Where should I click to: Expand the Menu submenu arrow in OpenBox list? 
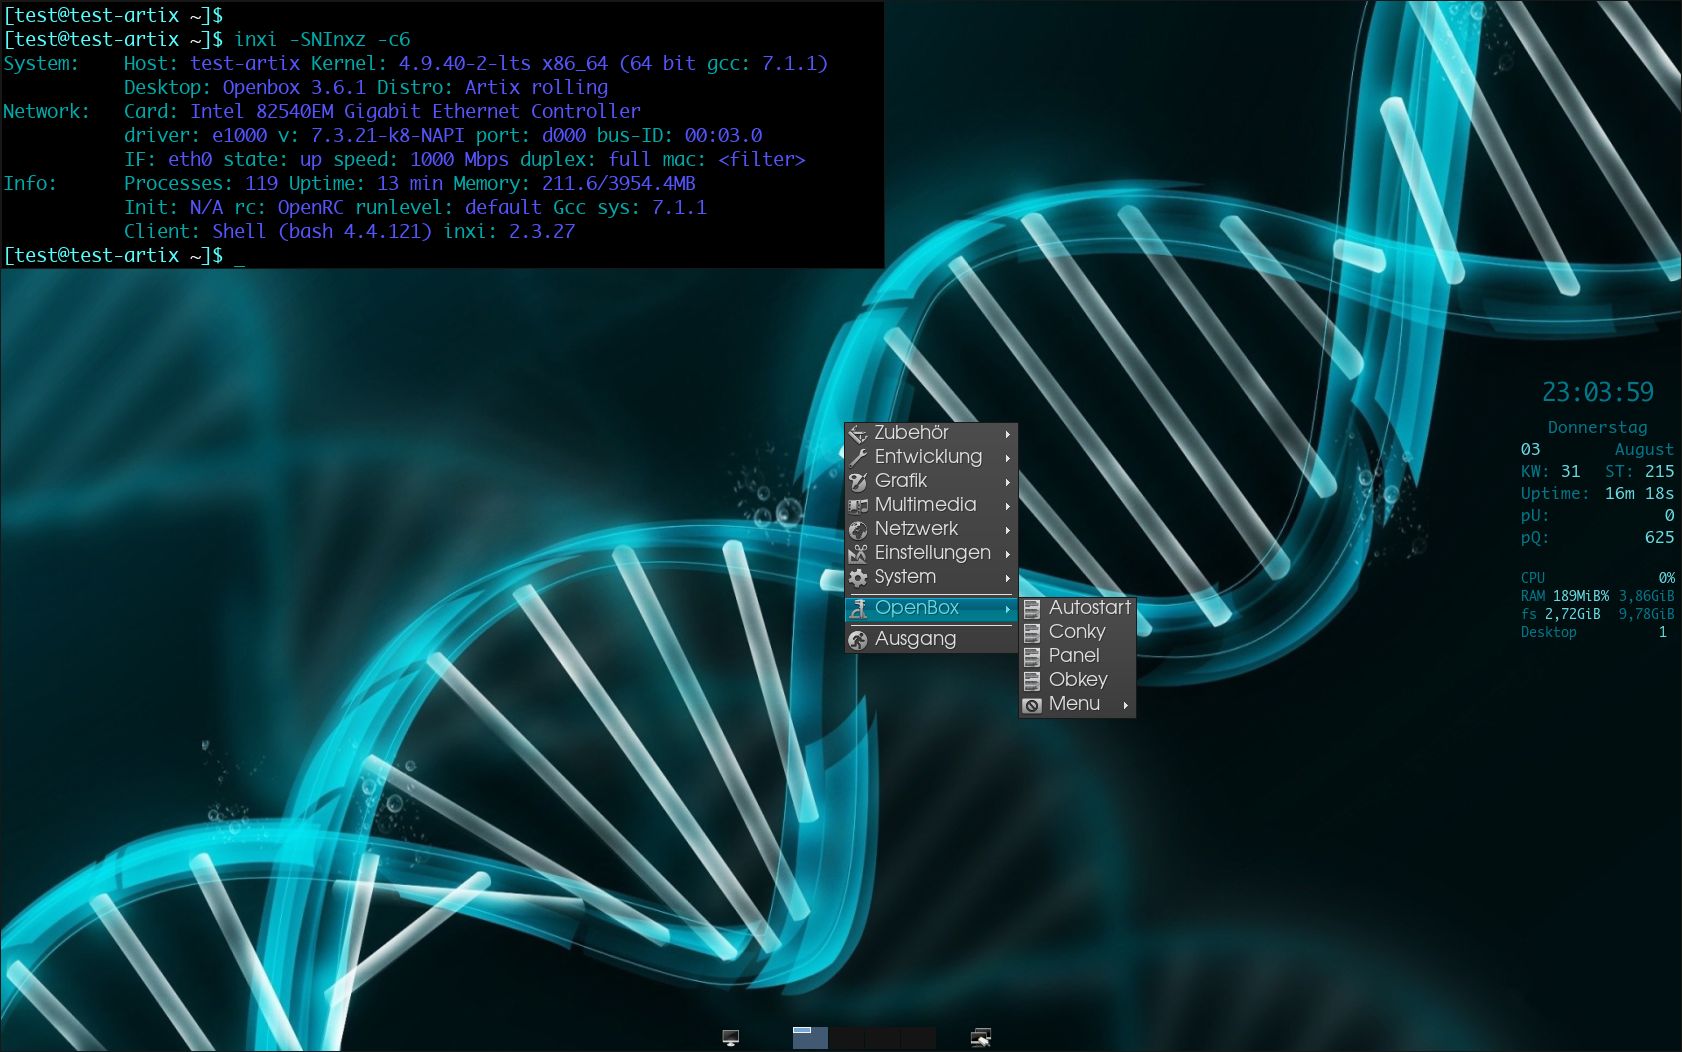click(1125, 705)
